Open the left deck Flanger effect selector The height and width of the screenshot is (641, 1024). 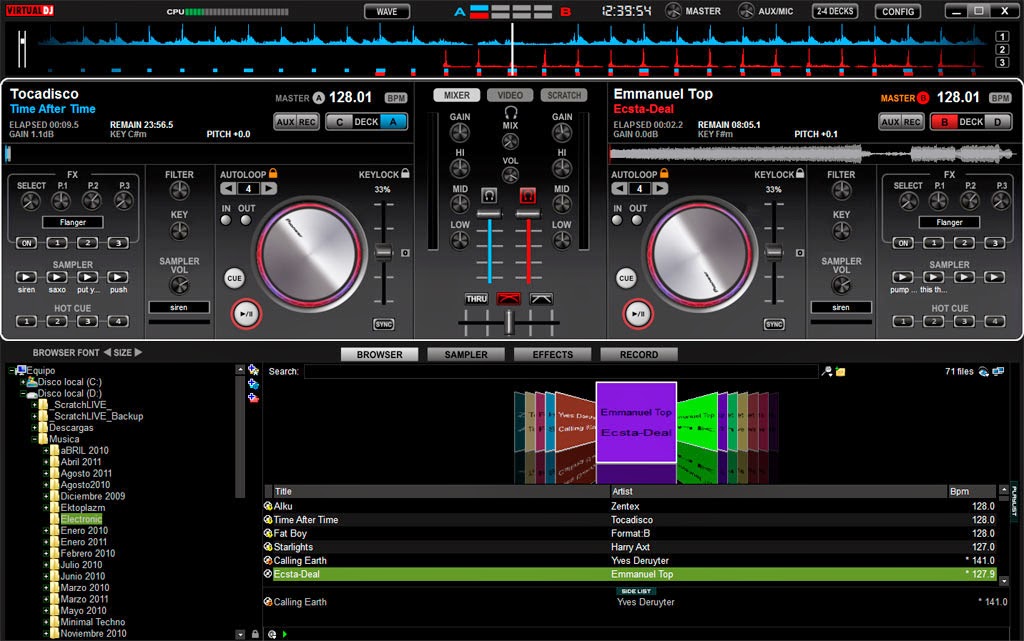click(x=72, y=223)
